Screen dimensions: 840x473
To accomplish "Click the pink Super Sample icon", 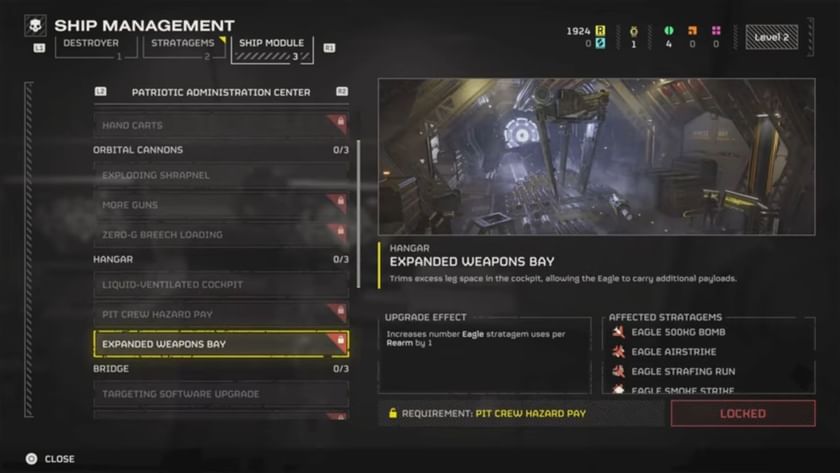I will click(x=716, y=31).
